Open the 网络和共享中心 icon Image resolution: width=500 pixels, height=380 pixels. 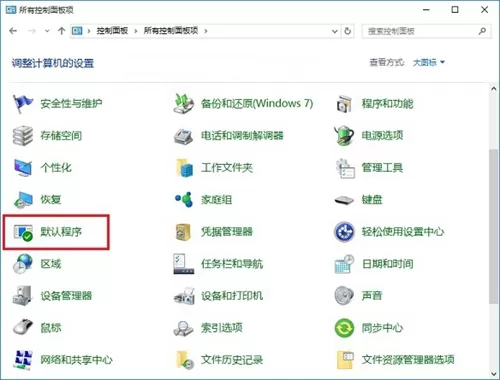tap(22, 360)
